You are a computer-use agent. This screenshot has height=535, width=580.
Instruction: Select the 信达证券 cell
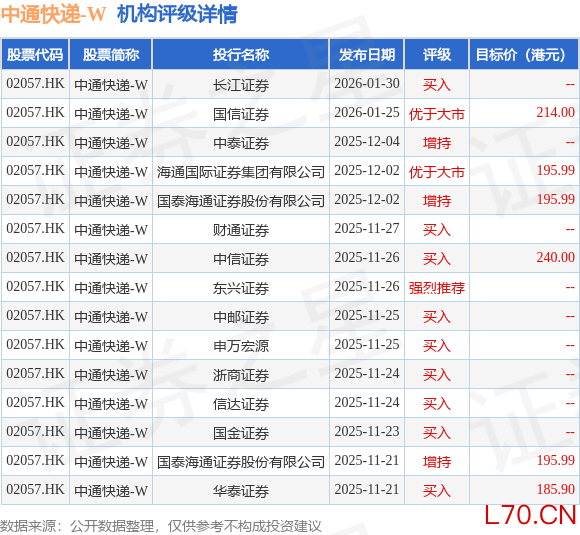click(x=241, y=404)
